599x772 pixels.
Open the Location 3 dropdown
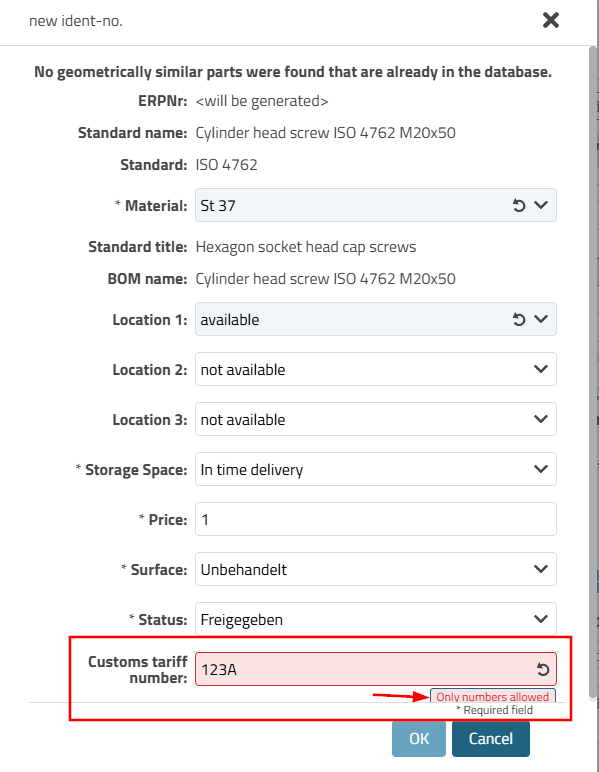point(376,419)
